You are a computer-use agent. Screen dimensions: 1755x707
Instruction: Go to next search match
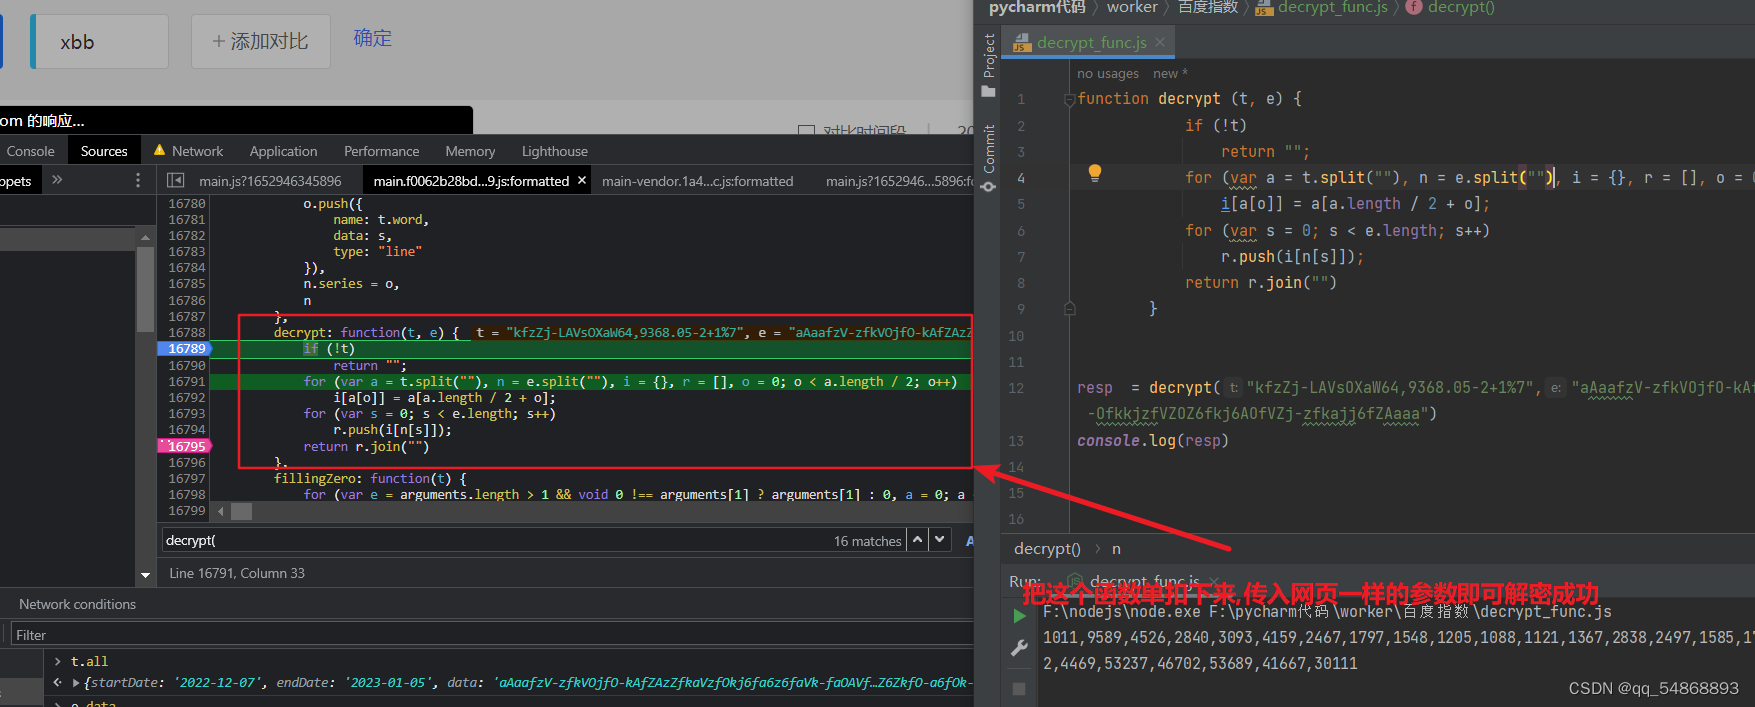tap(940, 540)
